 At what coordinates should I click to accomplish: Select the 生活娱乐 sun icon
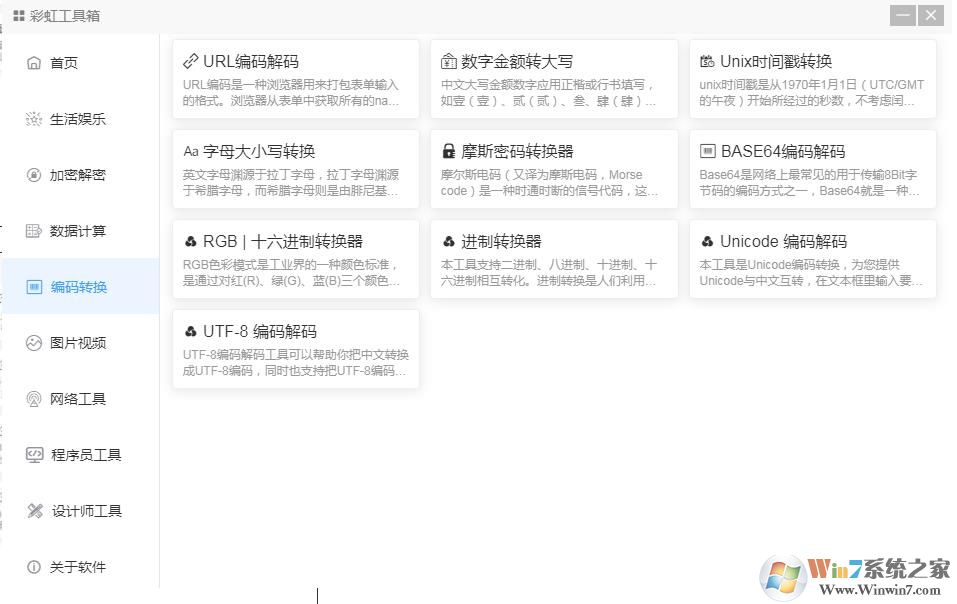[x=34, y=118]
